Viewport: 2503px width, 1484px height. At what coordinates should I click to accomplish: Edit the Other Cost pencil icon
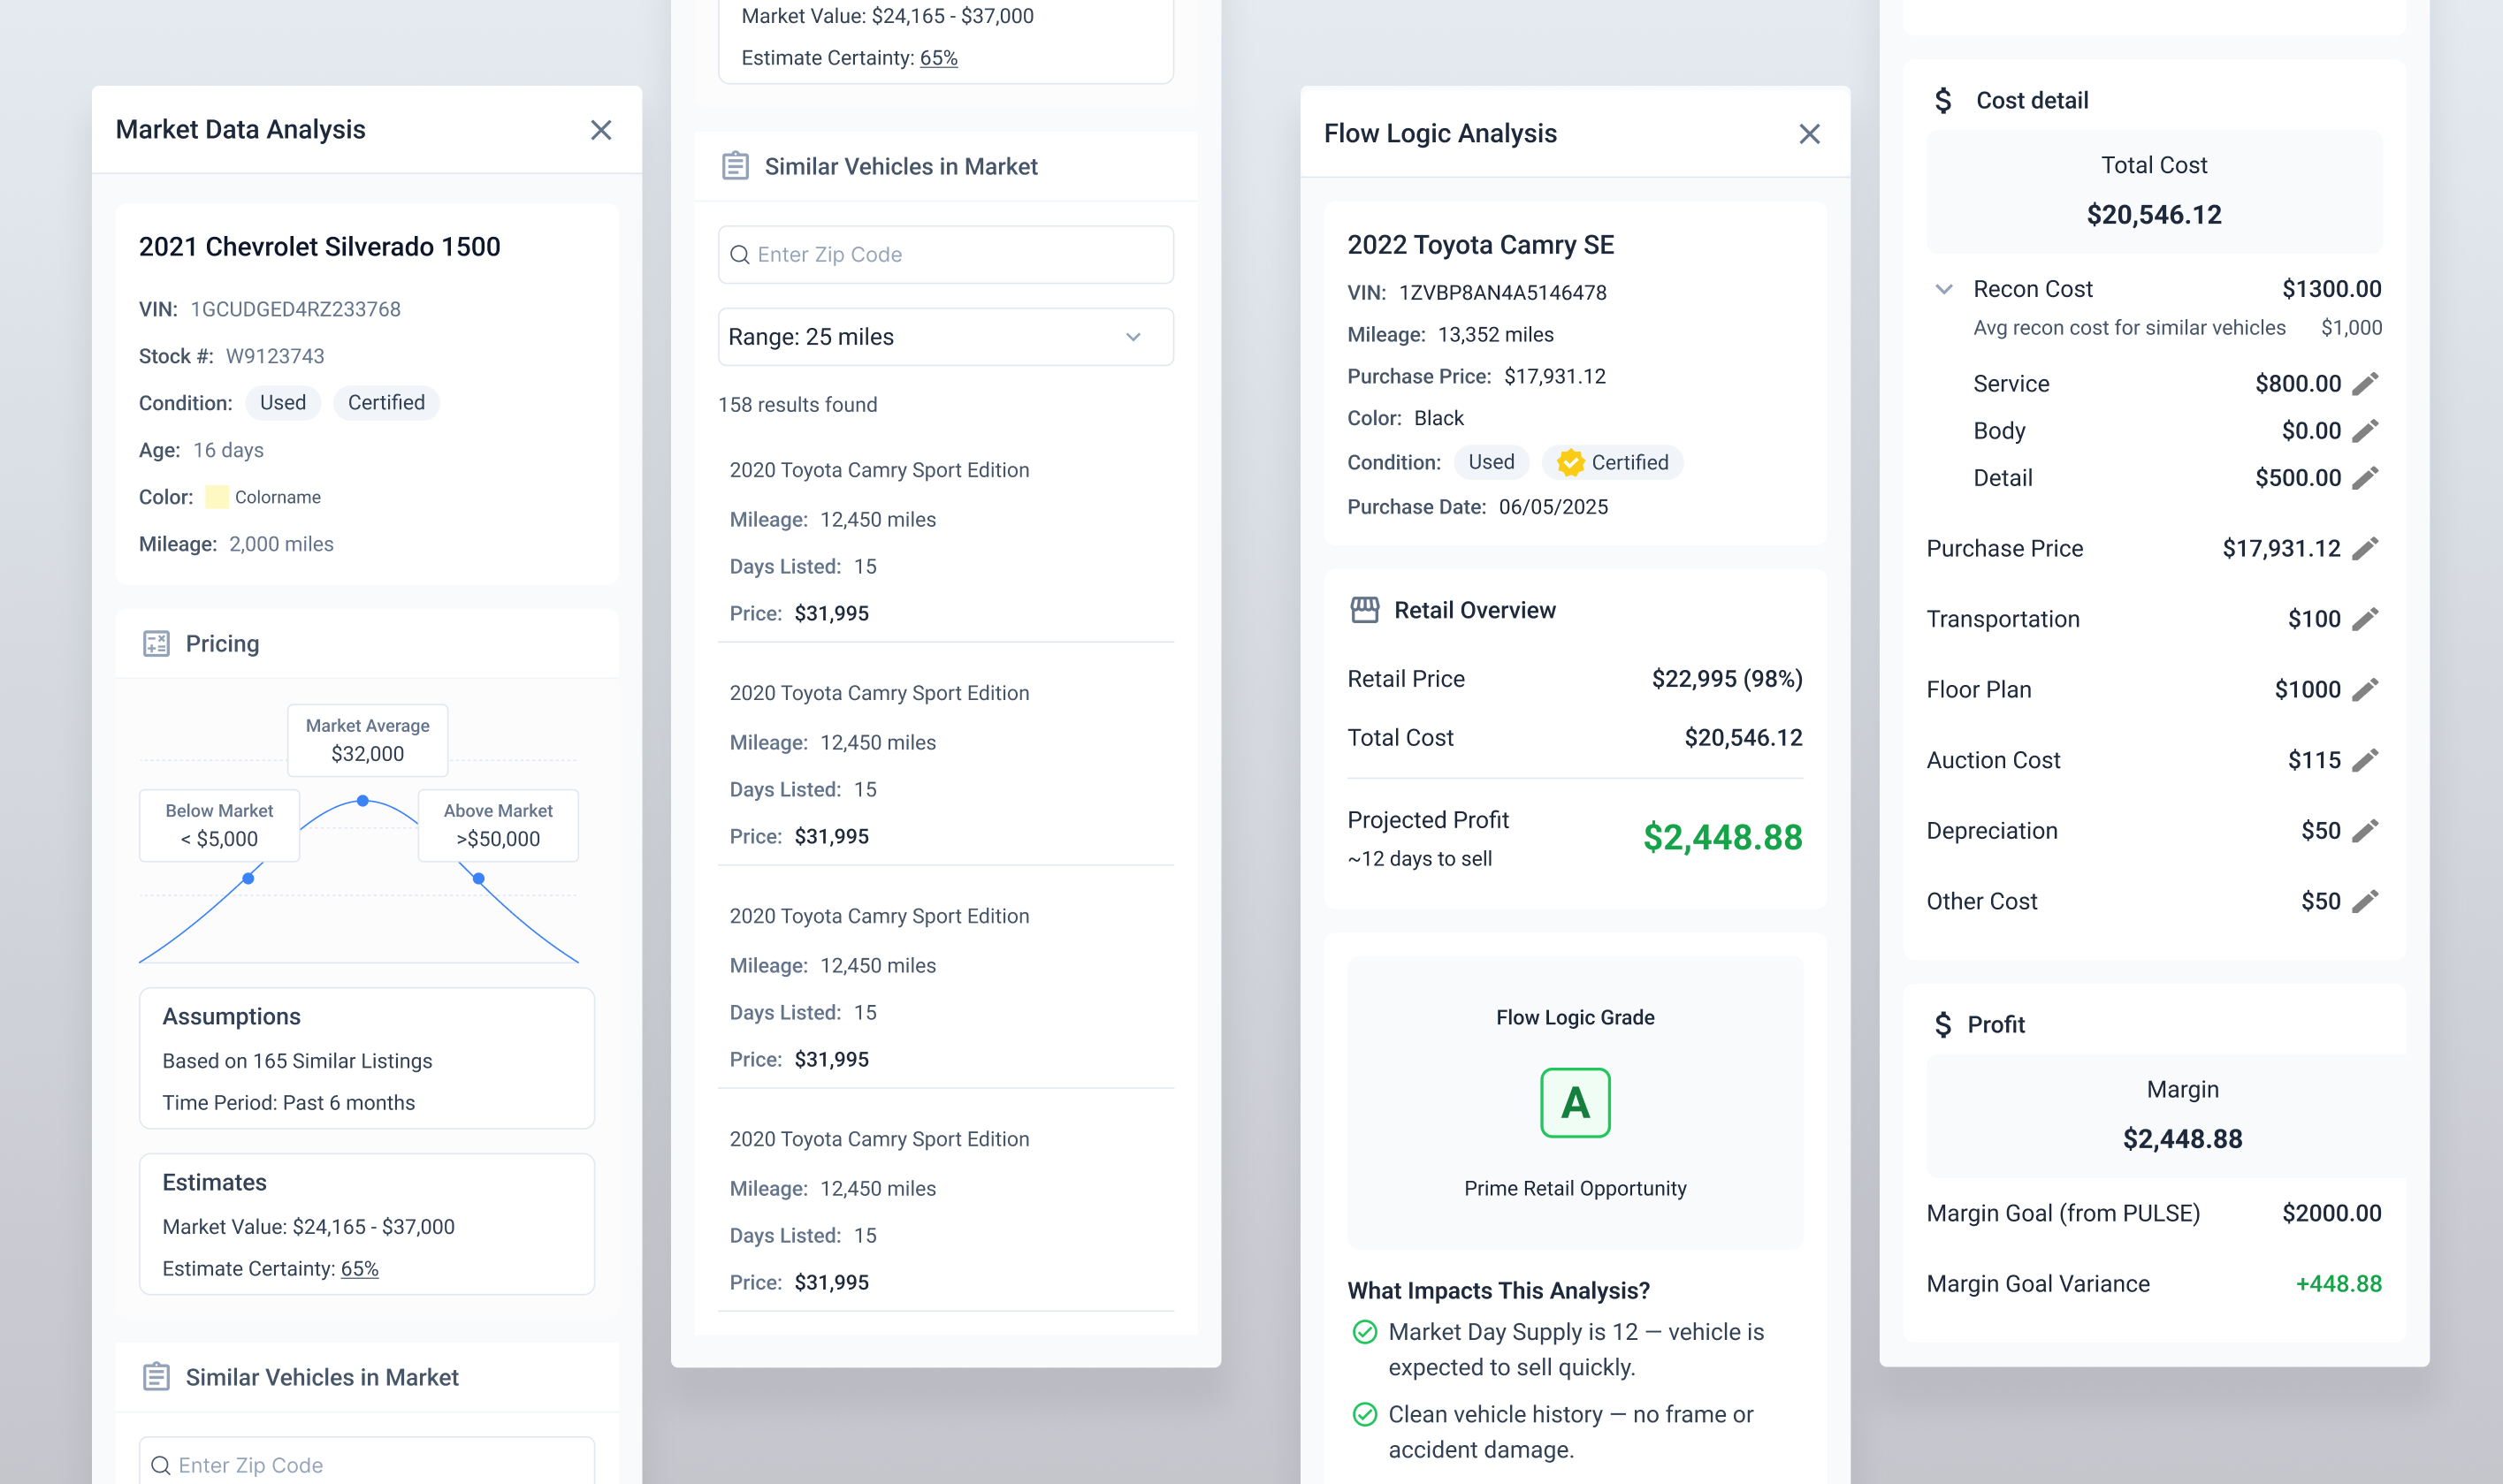click(x=2364, y=902)
